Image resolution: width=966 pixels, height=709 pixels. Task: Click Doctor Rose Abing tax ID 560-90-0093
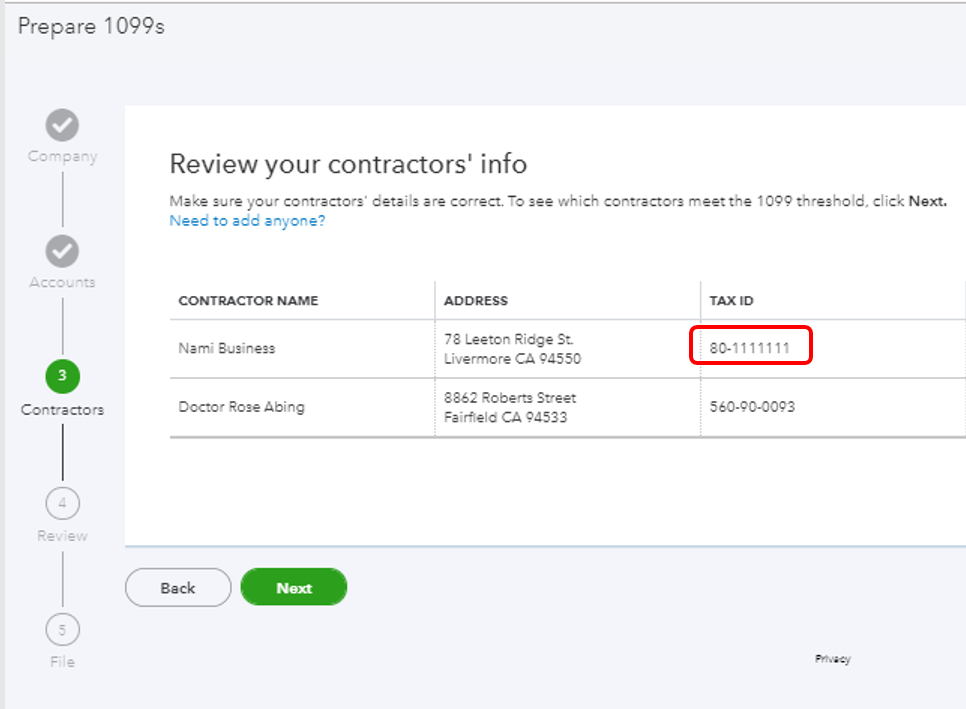click(752, 407)
